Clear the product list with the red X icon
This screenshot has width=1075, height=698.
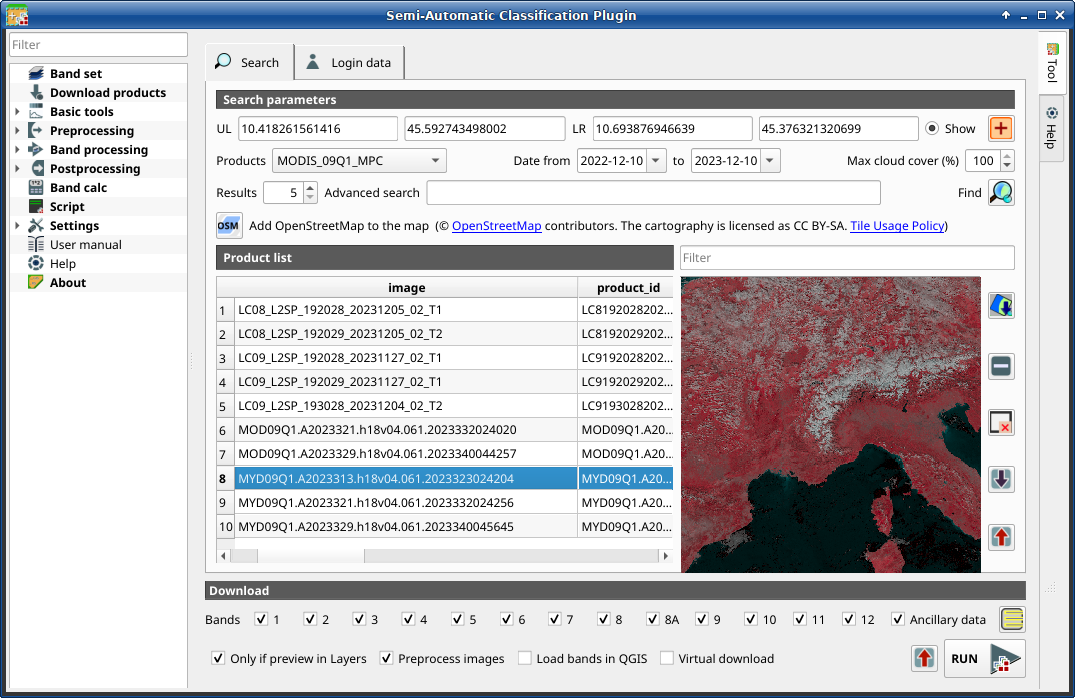coord(1001,422)
